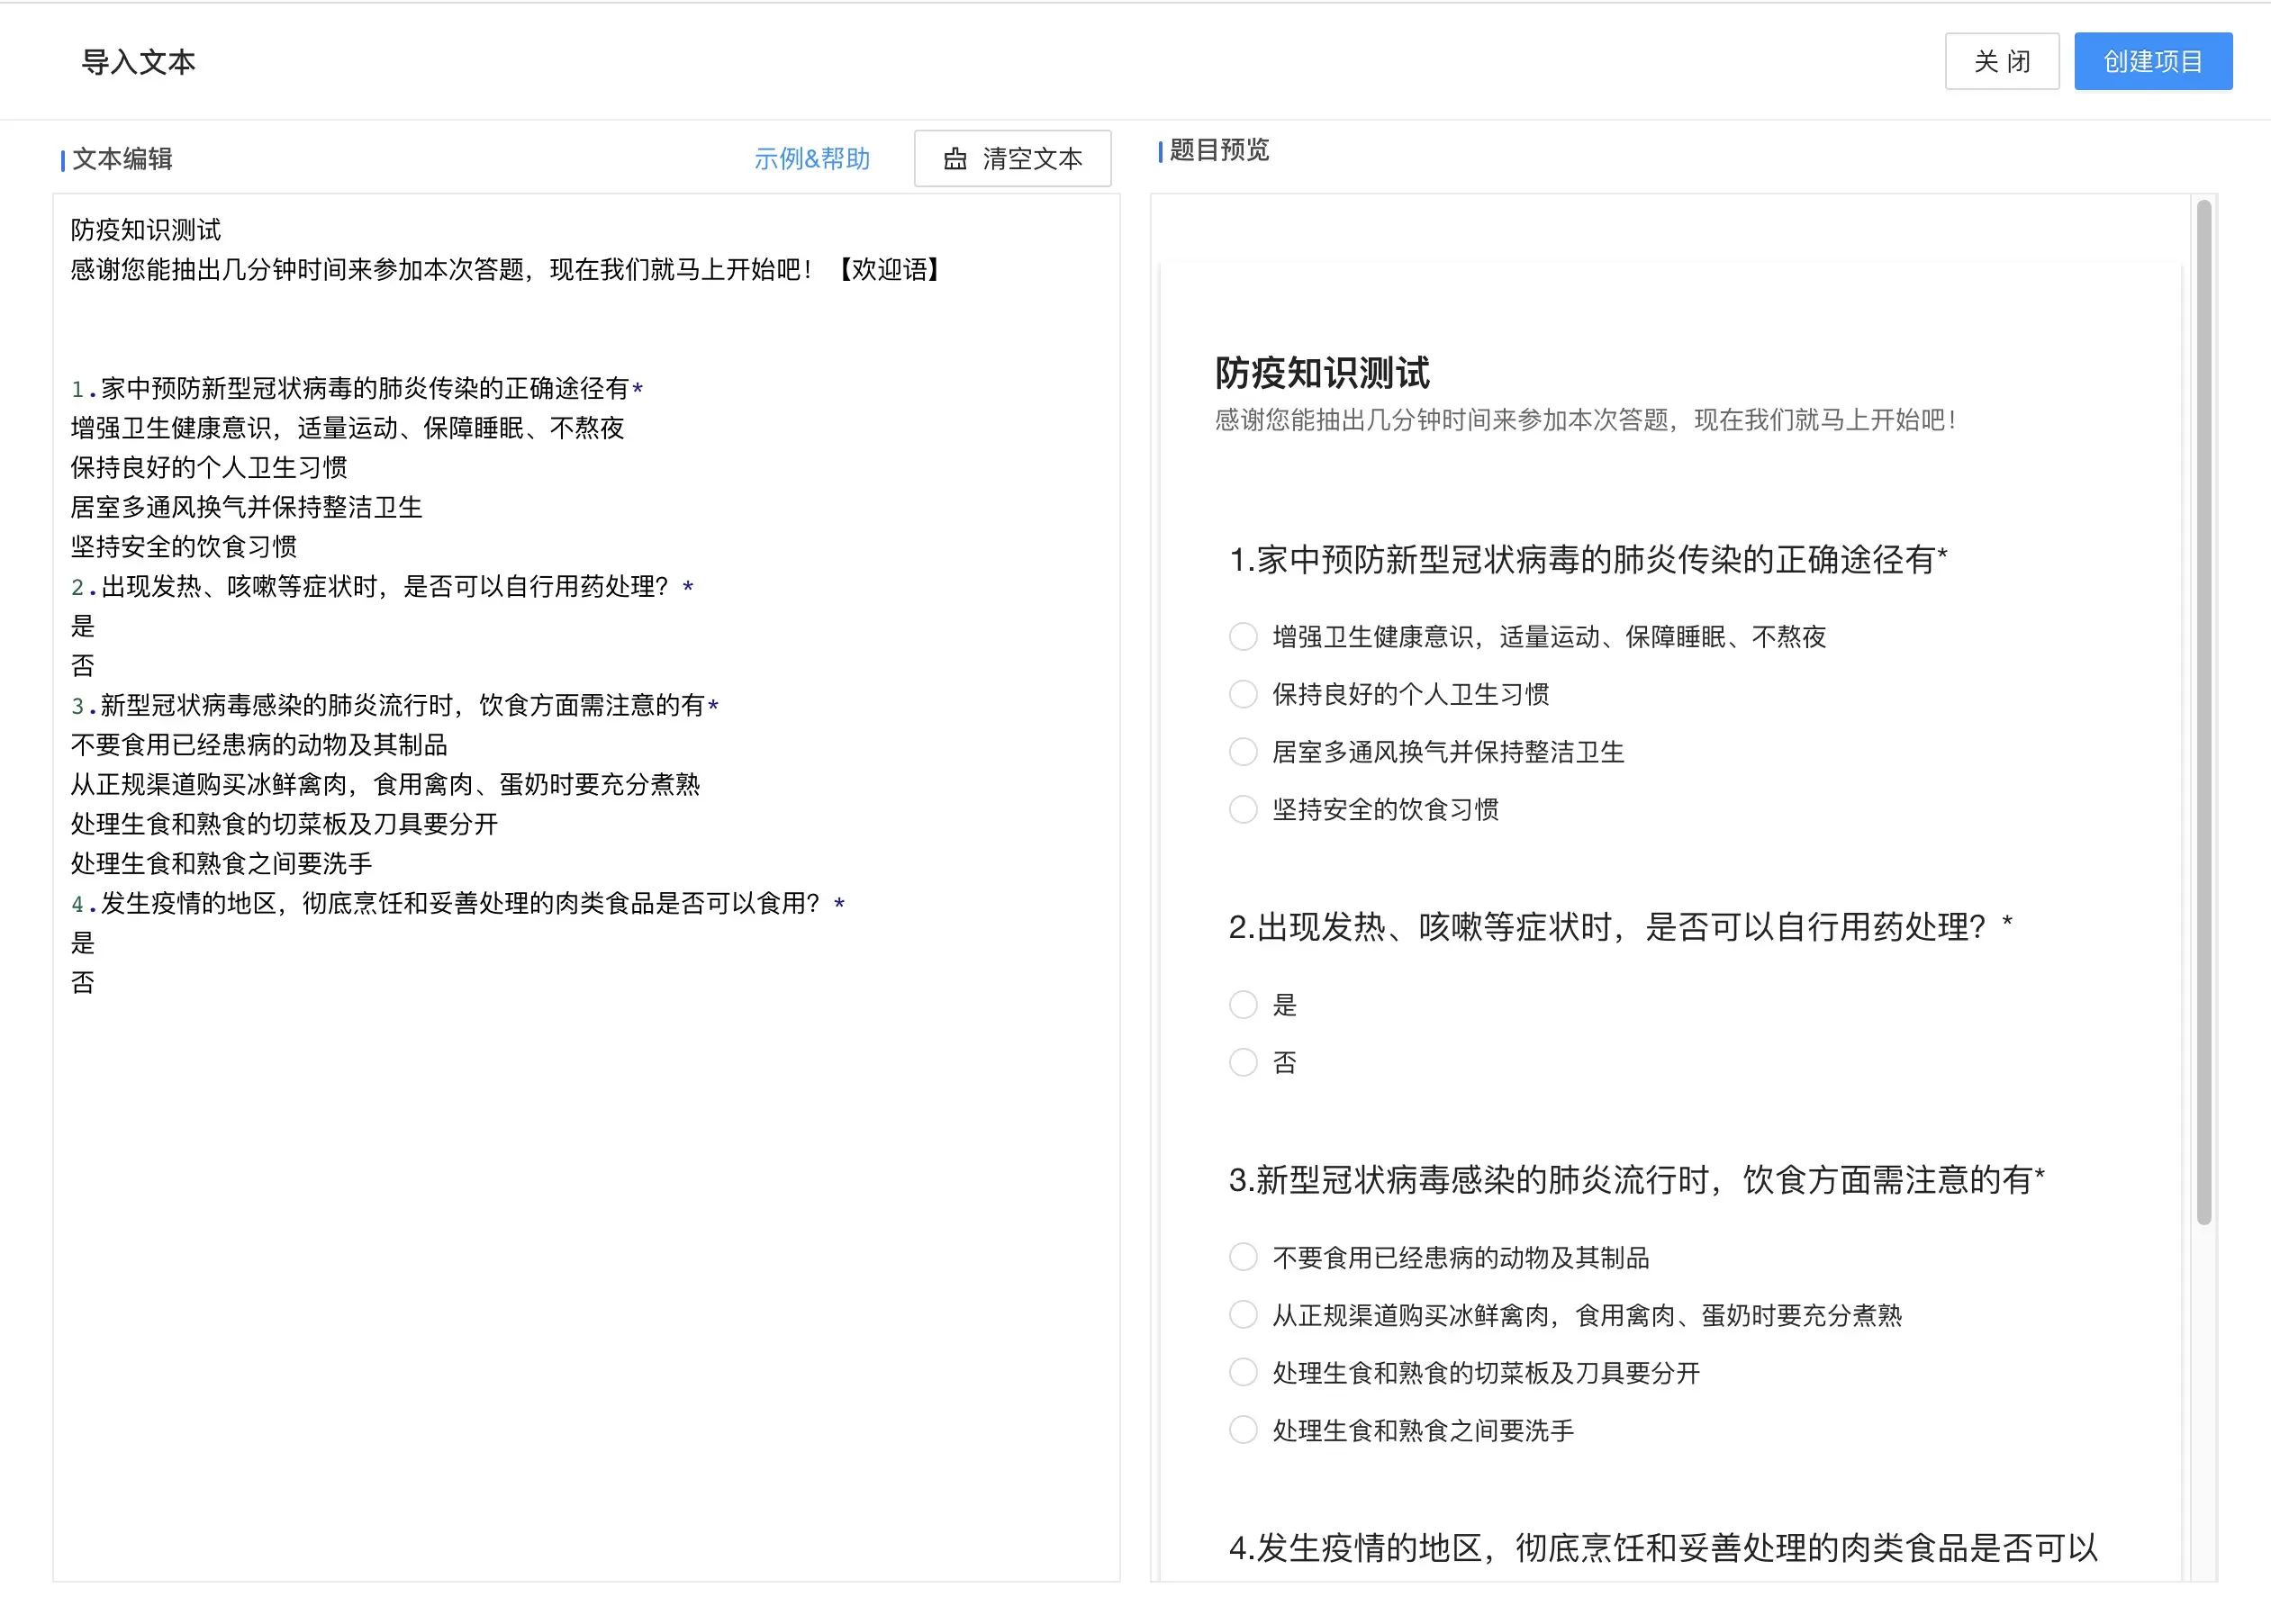
Task: Click the 题目预览 section header
Action: click(1218, 151)
